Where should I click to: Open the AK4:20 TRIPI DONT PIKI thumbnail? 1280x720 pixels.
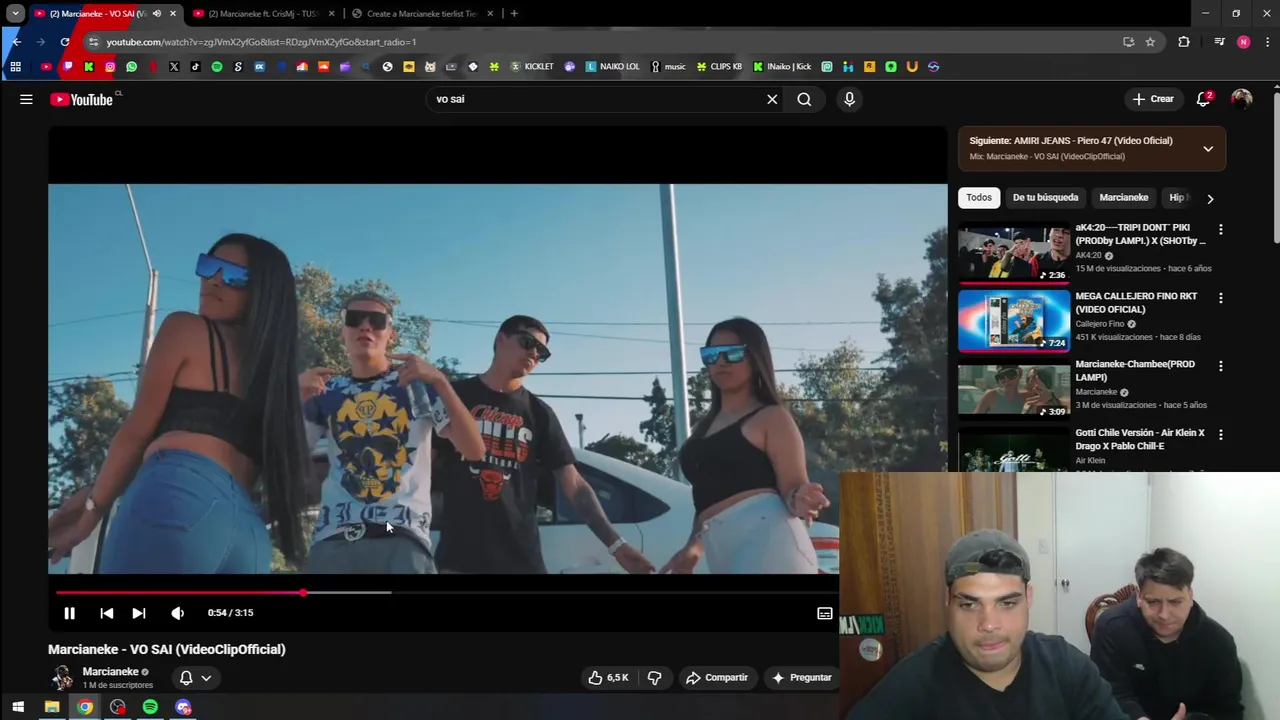click(x=1014, y=252)
